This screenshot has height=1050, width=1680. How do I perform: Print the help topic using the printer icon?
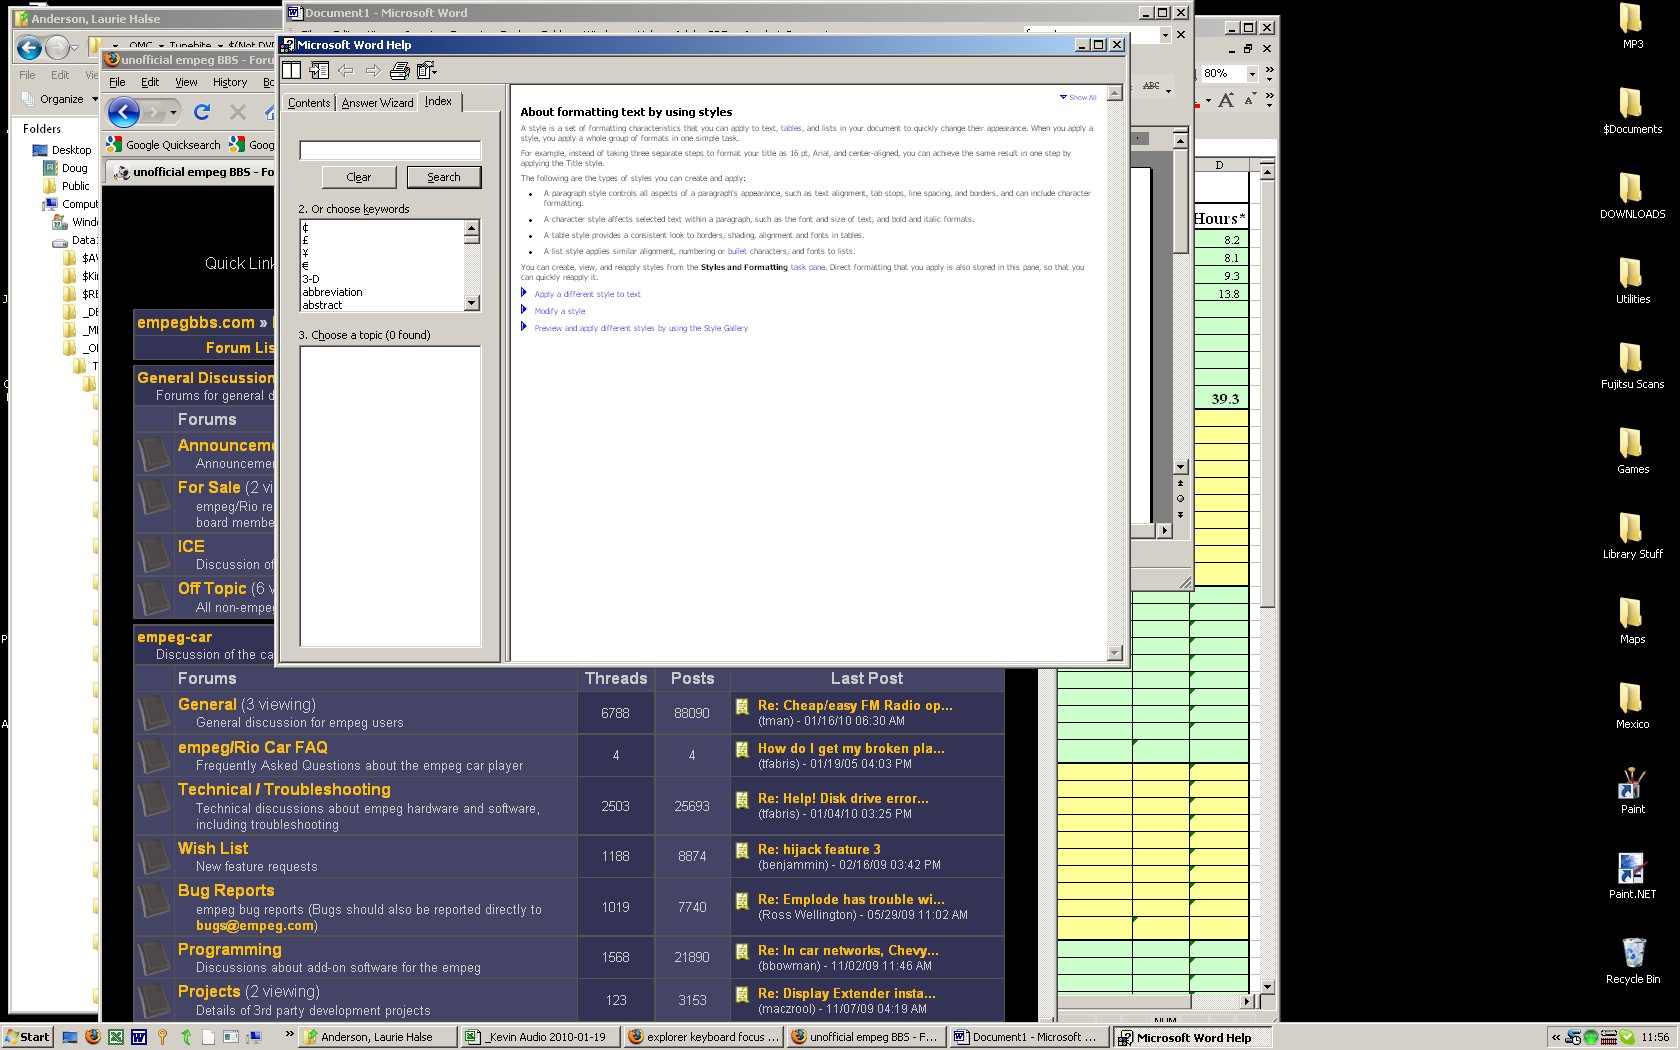click(399, 70)
